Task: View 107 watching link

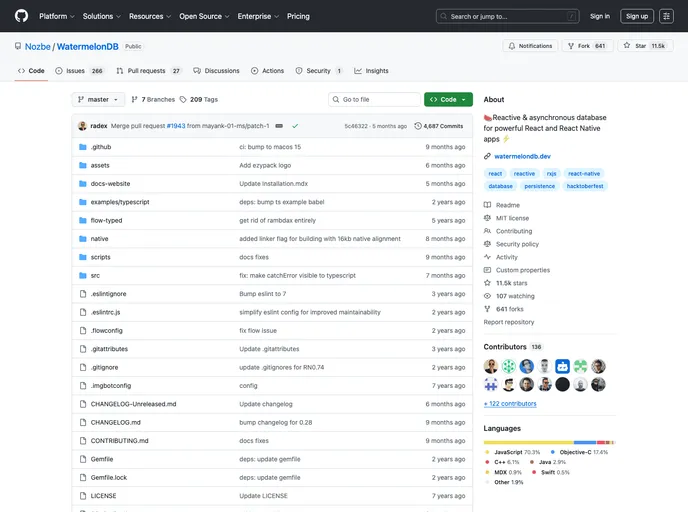Action: click(509, 296)
